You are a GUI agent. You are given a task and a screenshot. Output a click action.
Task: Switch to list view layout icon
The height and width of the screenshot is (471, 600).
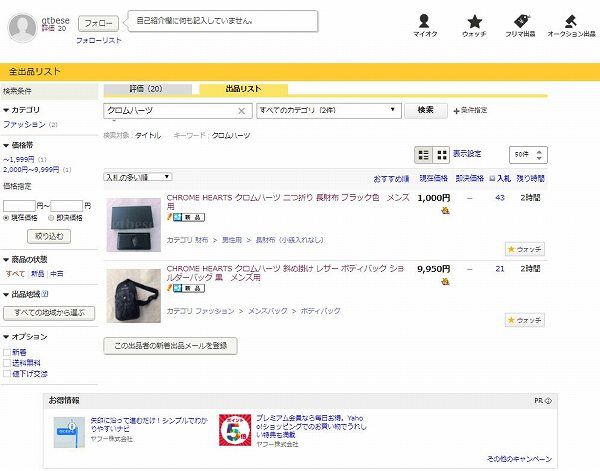click(424, 155)
